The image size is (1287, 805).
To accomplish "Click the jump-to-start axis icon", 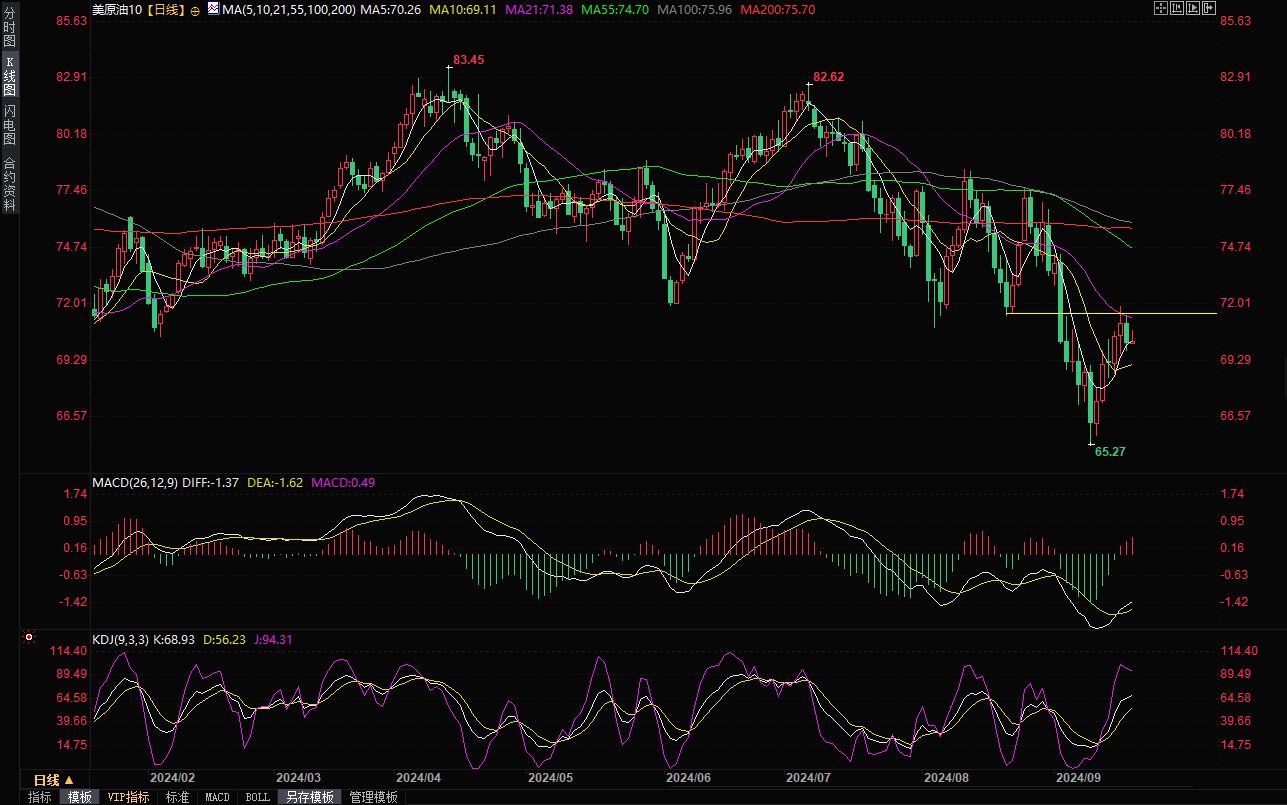I will click(1177, 8).
